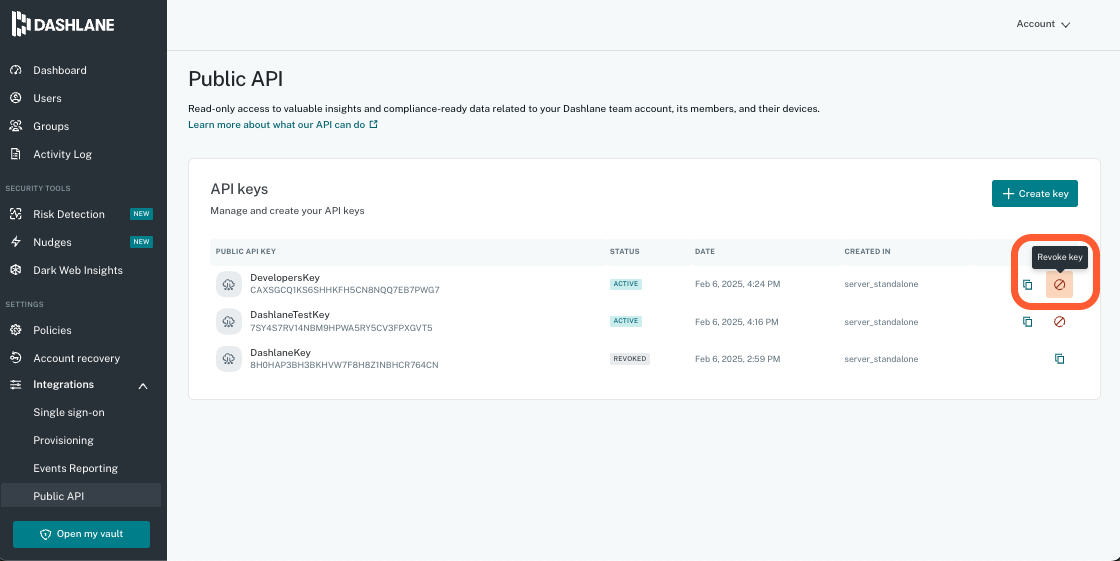The width and height of the screenshot is (1120, 561).
Task: Click the DashlaneKey cloud key icon
Action: (x=229, y=358)
